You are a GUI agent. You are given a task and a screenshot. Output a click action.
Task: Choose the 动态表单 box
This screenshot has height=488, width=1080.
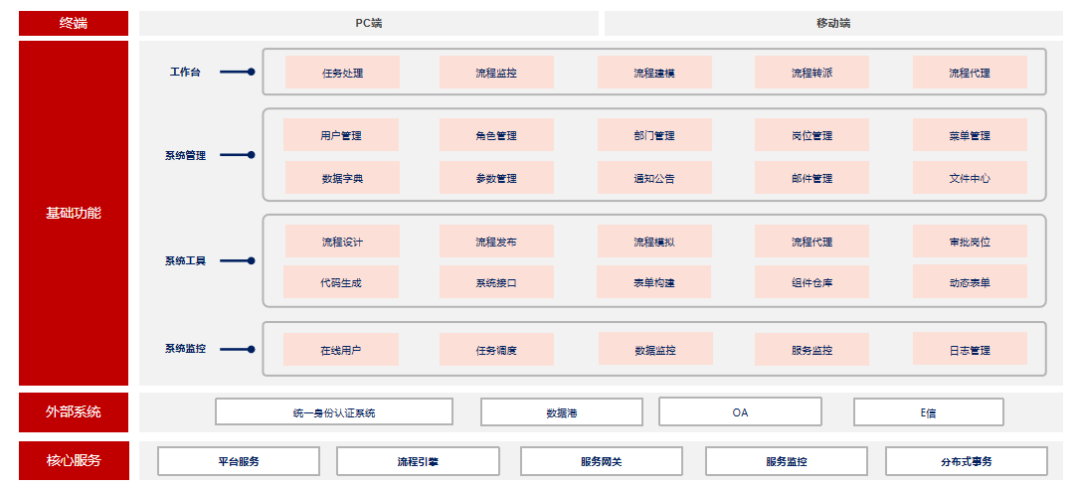point(970,282)
